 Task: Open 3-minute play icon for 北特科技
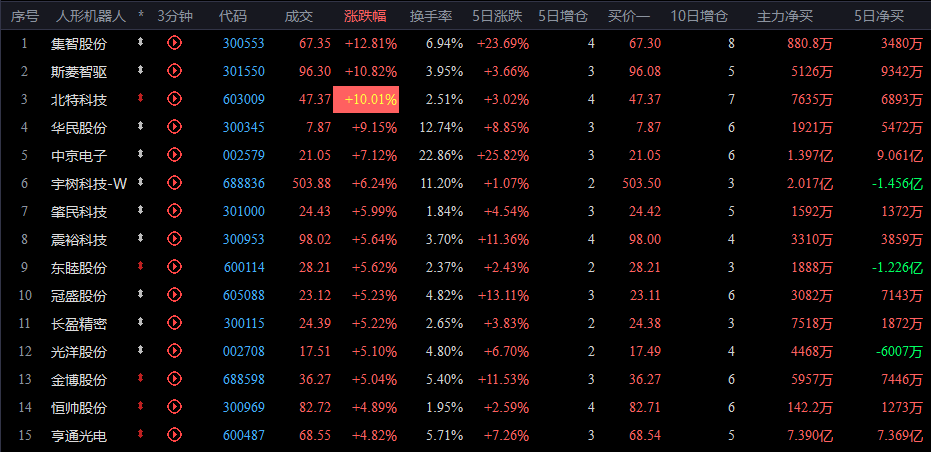tap(174, 99)
